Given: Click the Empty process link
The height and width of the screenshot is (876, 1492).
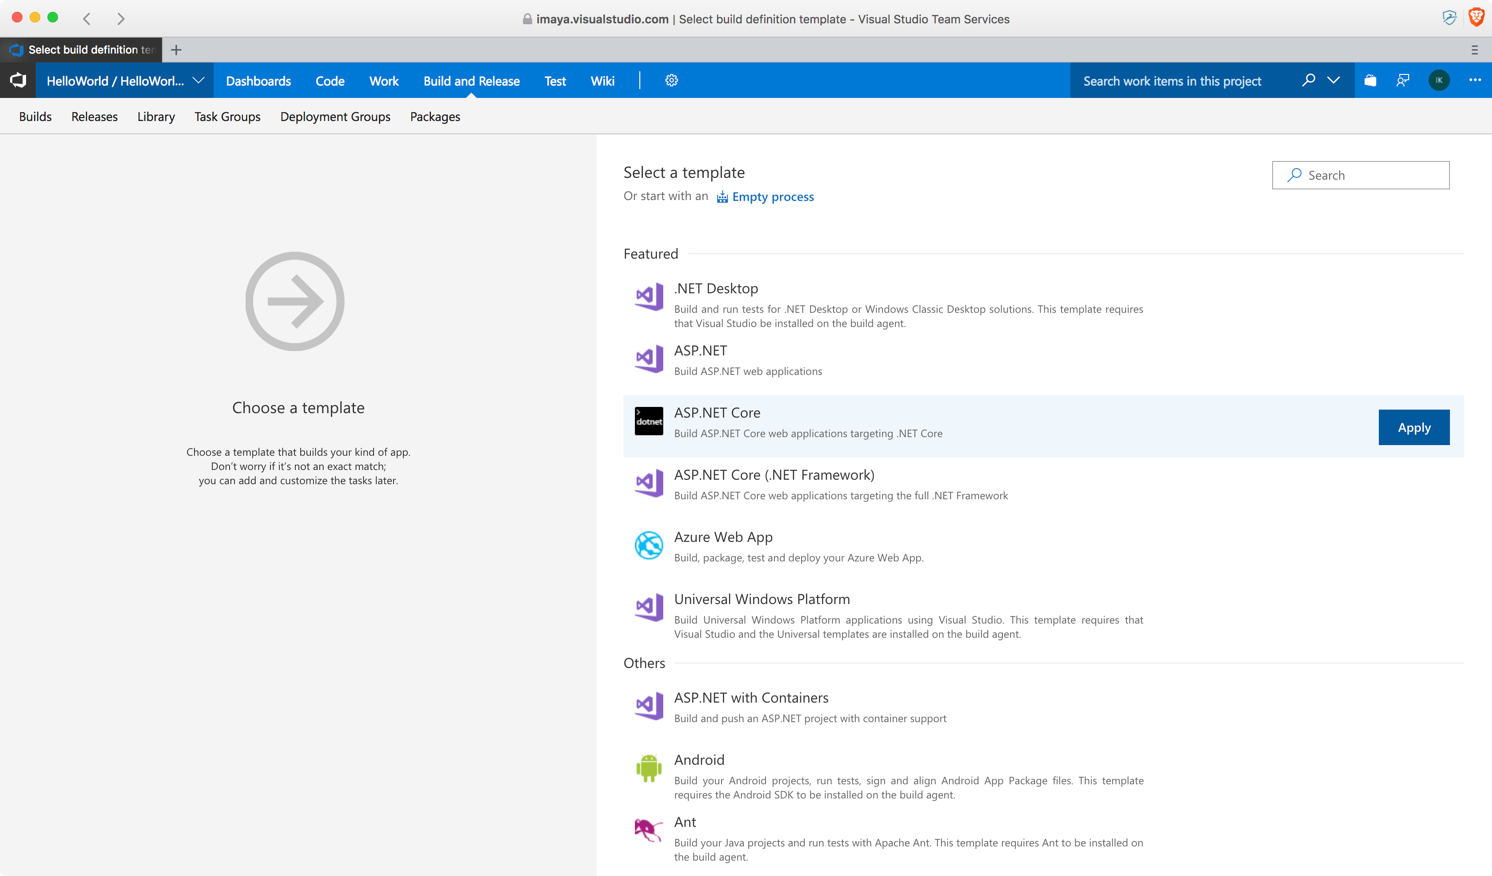Looking at the screenshot, I should [x=773, y=197].
